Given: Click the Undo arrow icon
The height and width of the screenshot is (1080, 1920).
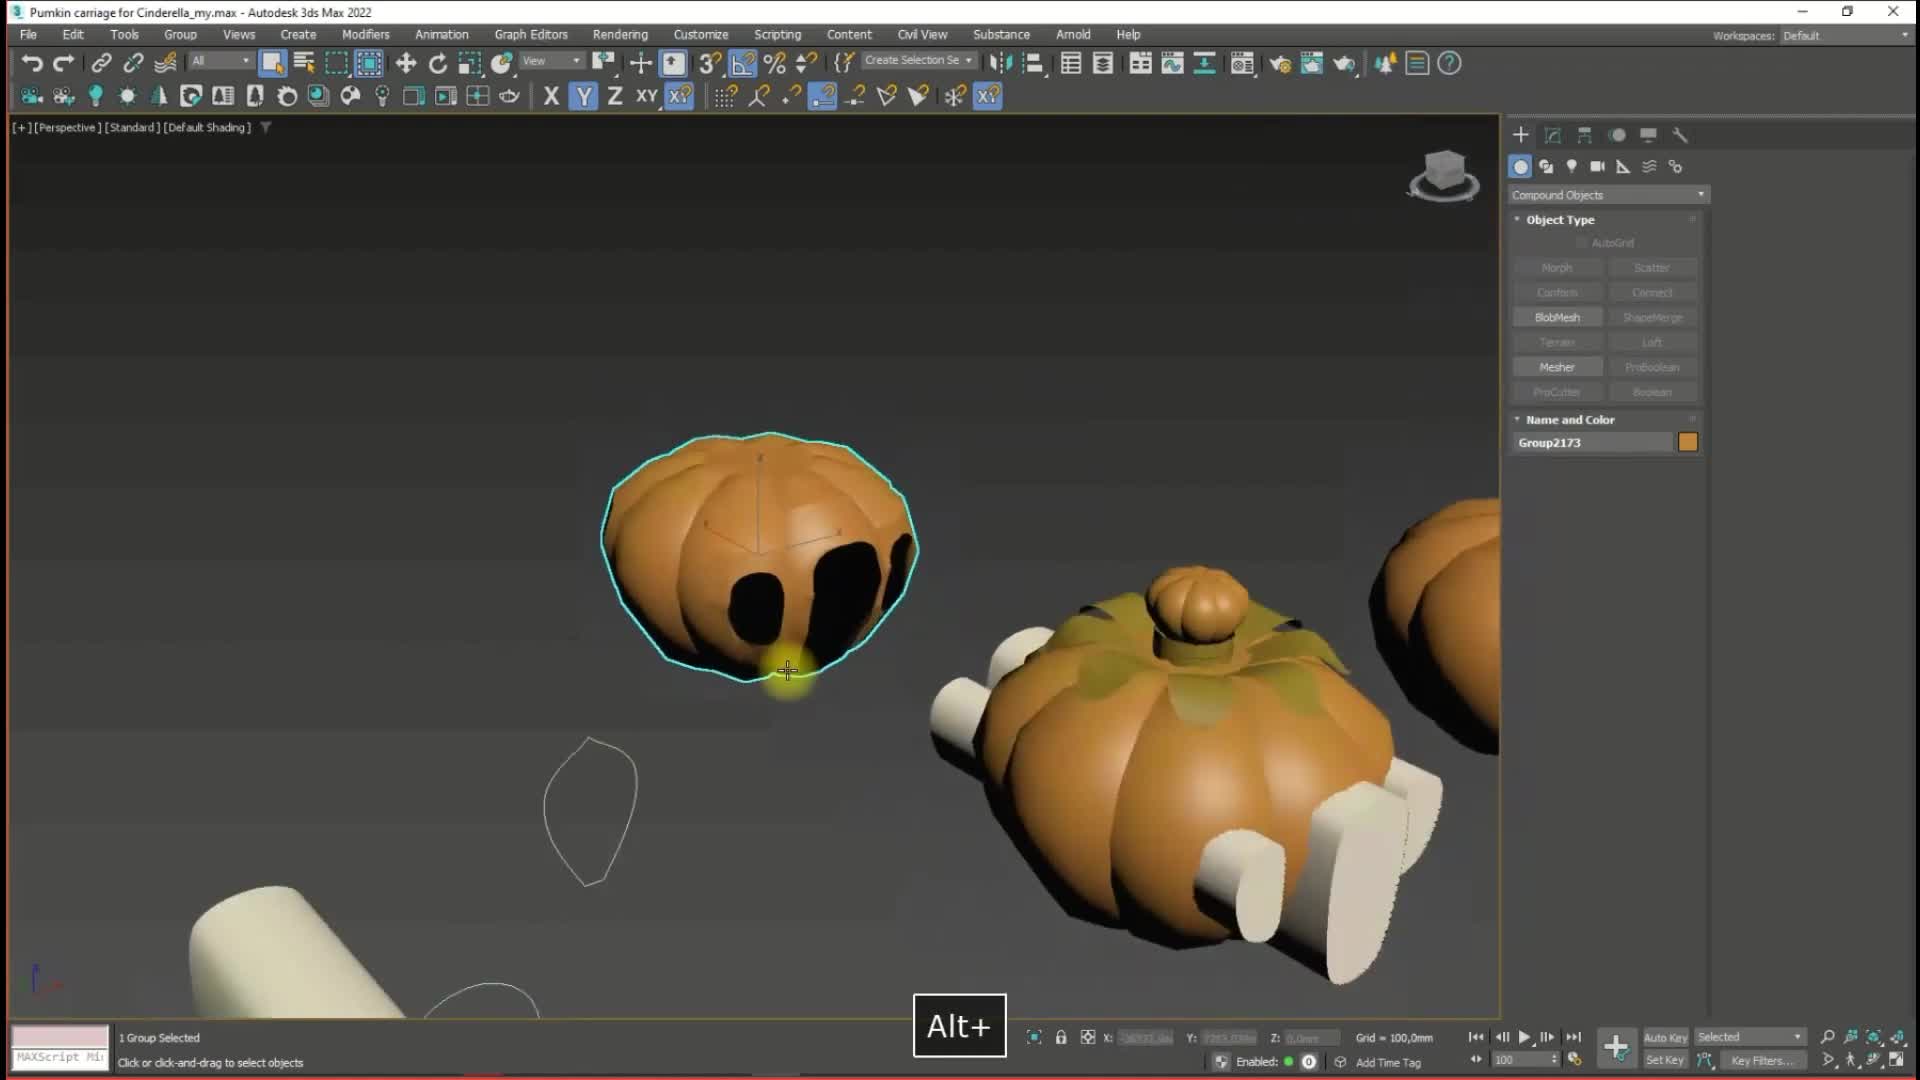Looking at the screenshot, I should (x=32, y=64).
